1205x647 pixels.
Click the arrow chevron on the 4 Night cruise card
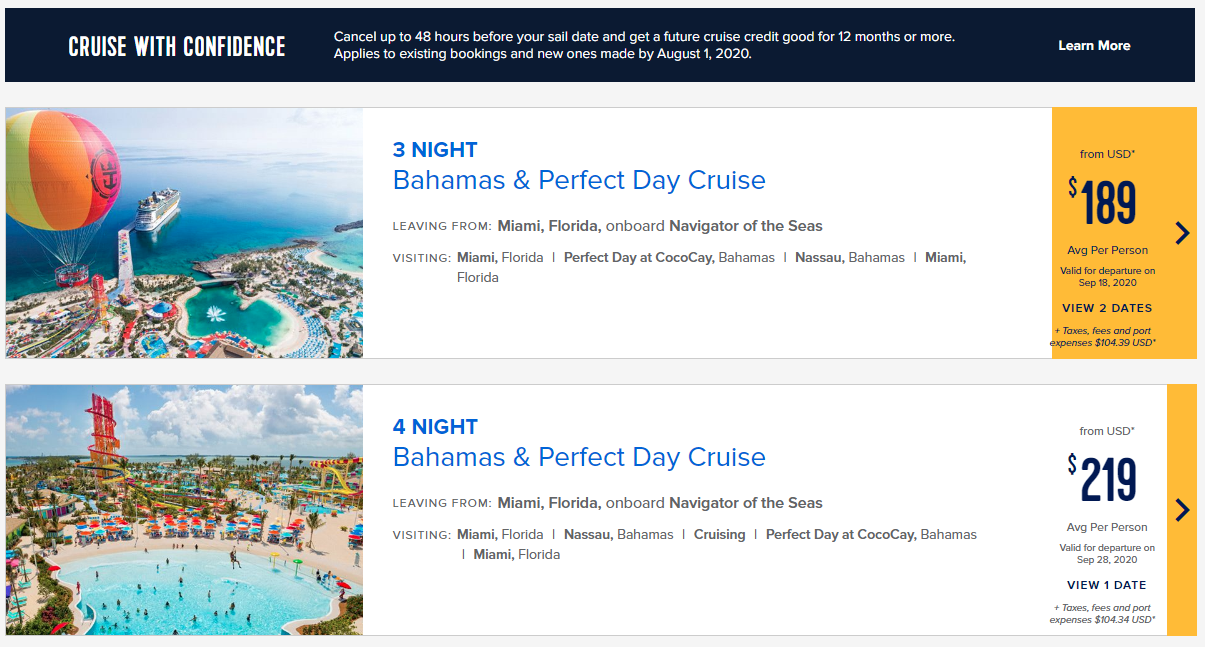pos(1182,510)
